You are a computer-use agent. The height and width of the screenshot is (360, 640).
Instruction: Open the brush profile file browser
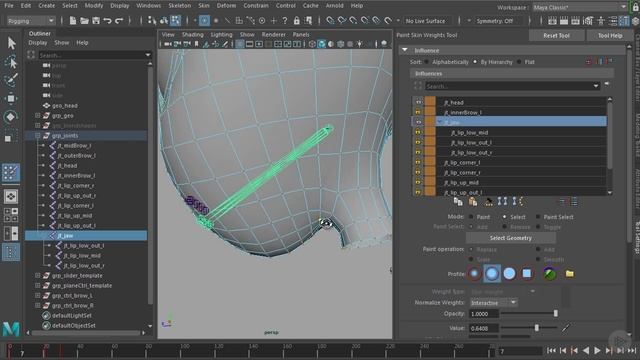pyautogui.click(x=569, y=273)
